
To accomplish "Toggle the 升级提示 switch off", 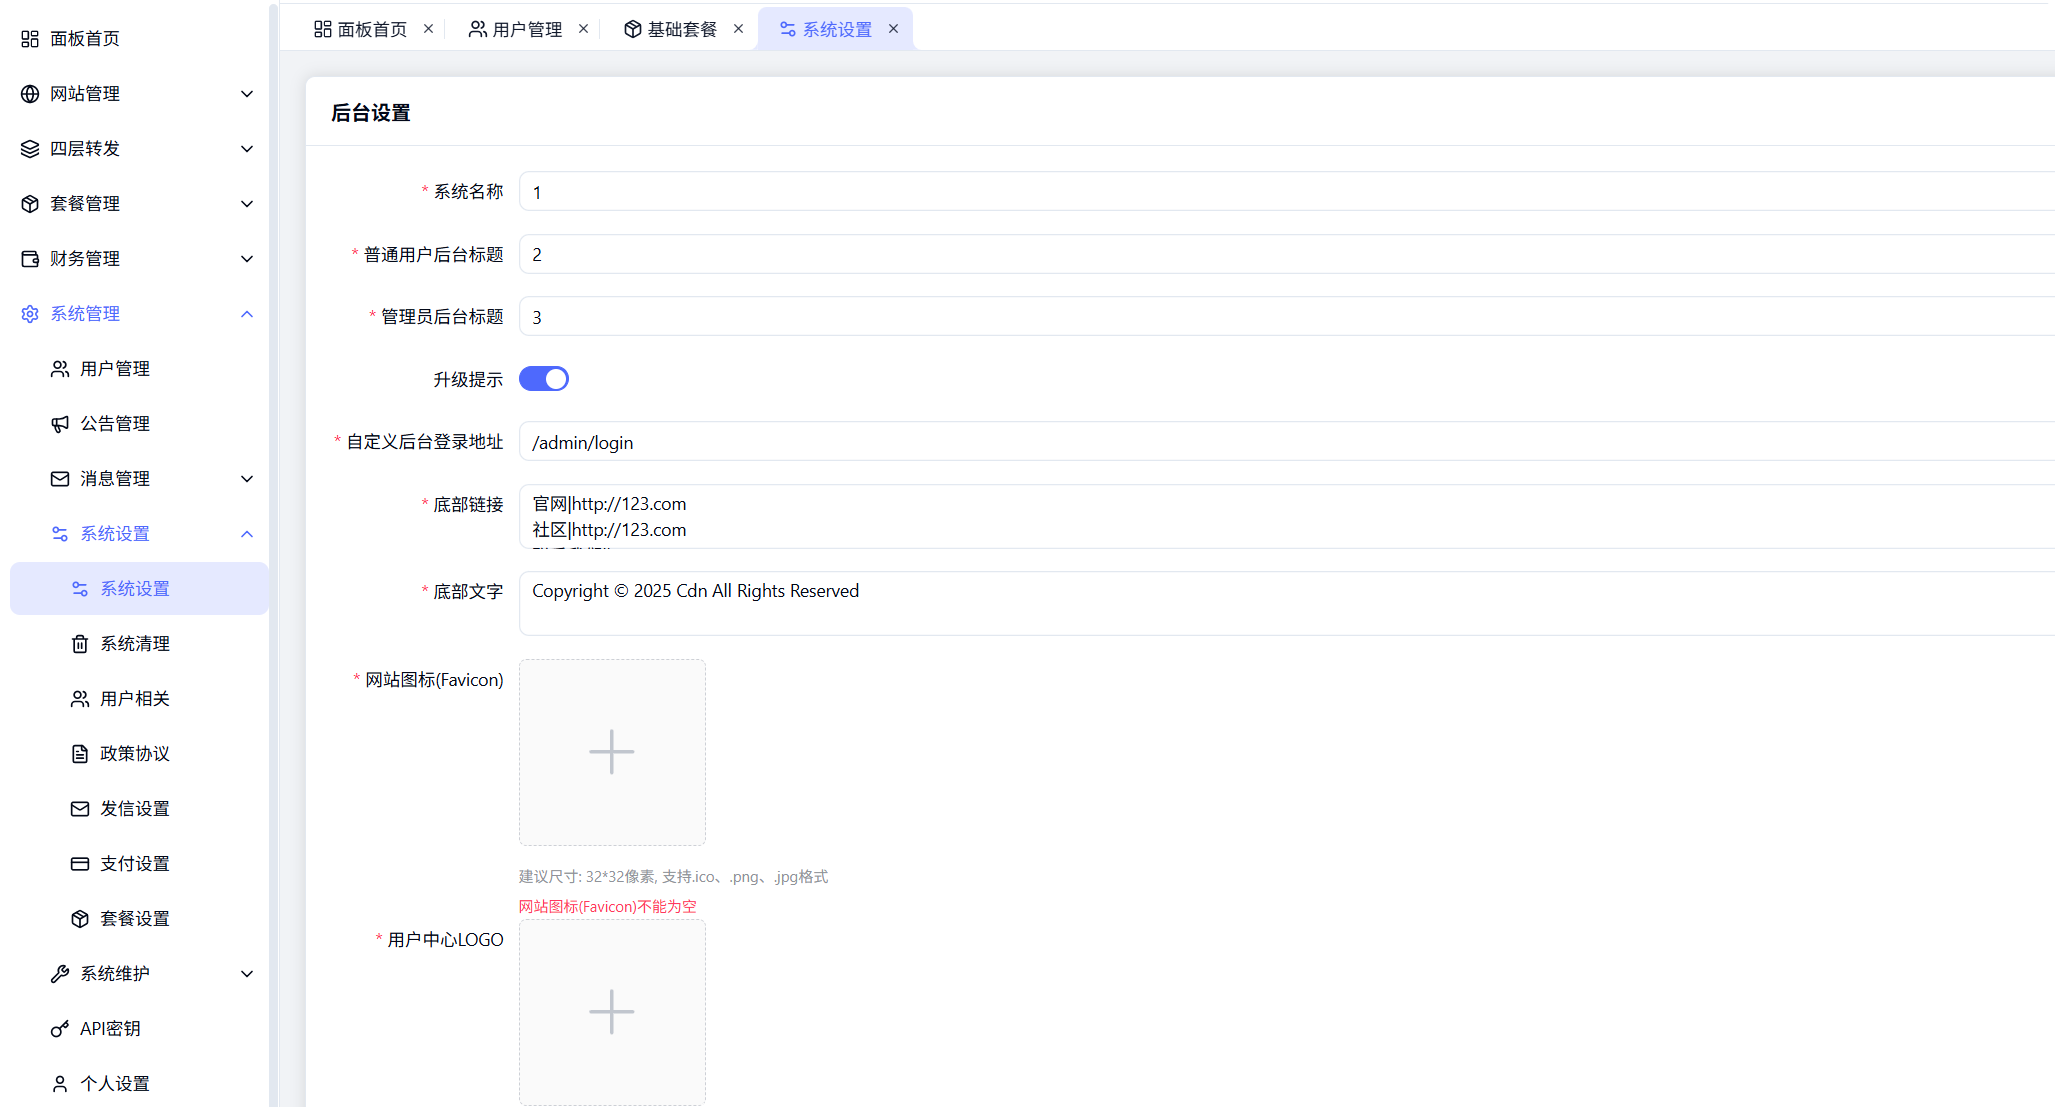I will pyautogui.click(x=543, y=379).
